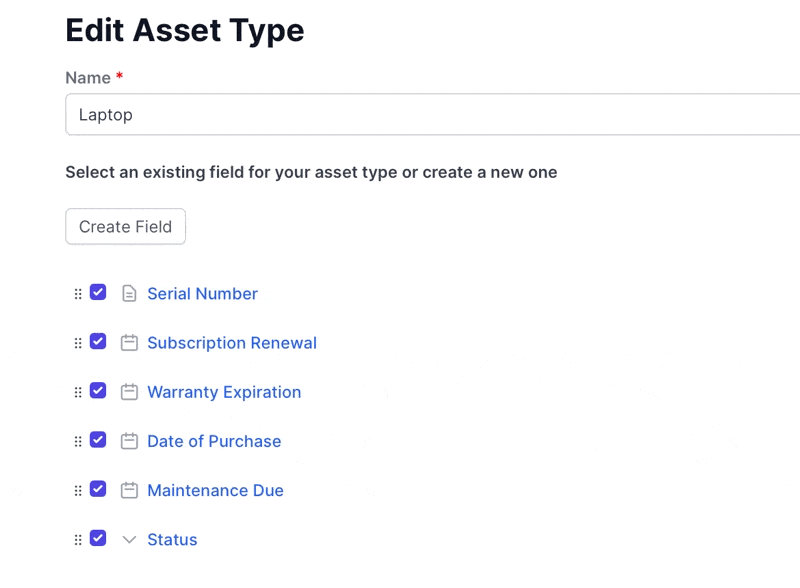Click the Create Field button

pyautogui.click(x=126, y=226)
